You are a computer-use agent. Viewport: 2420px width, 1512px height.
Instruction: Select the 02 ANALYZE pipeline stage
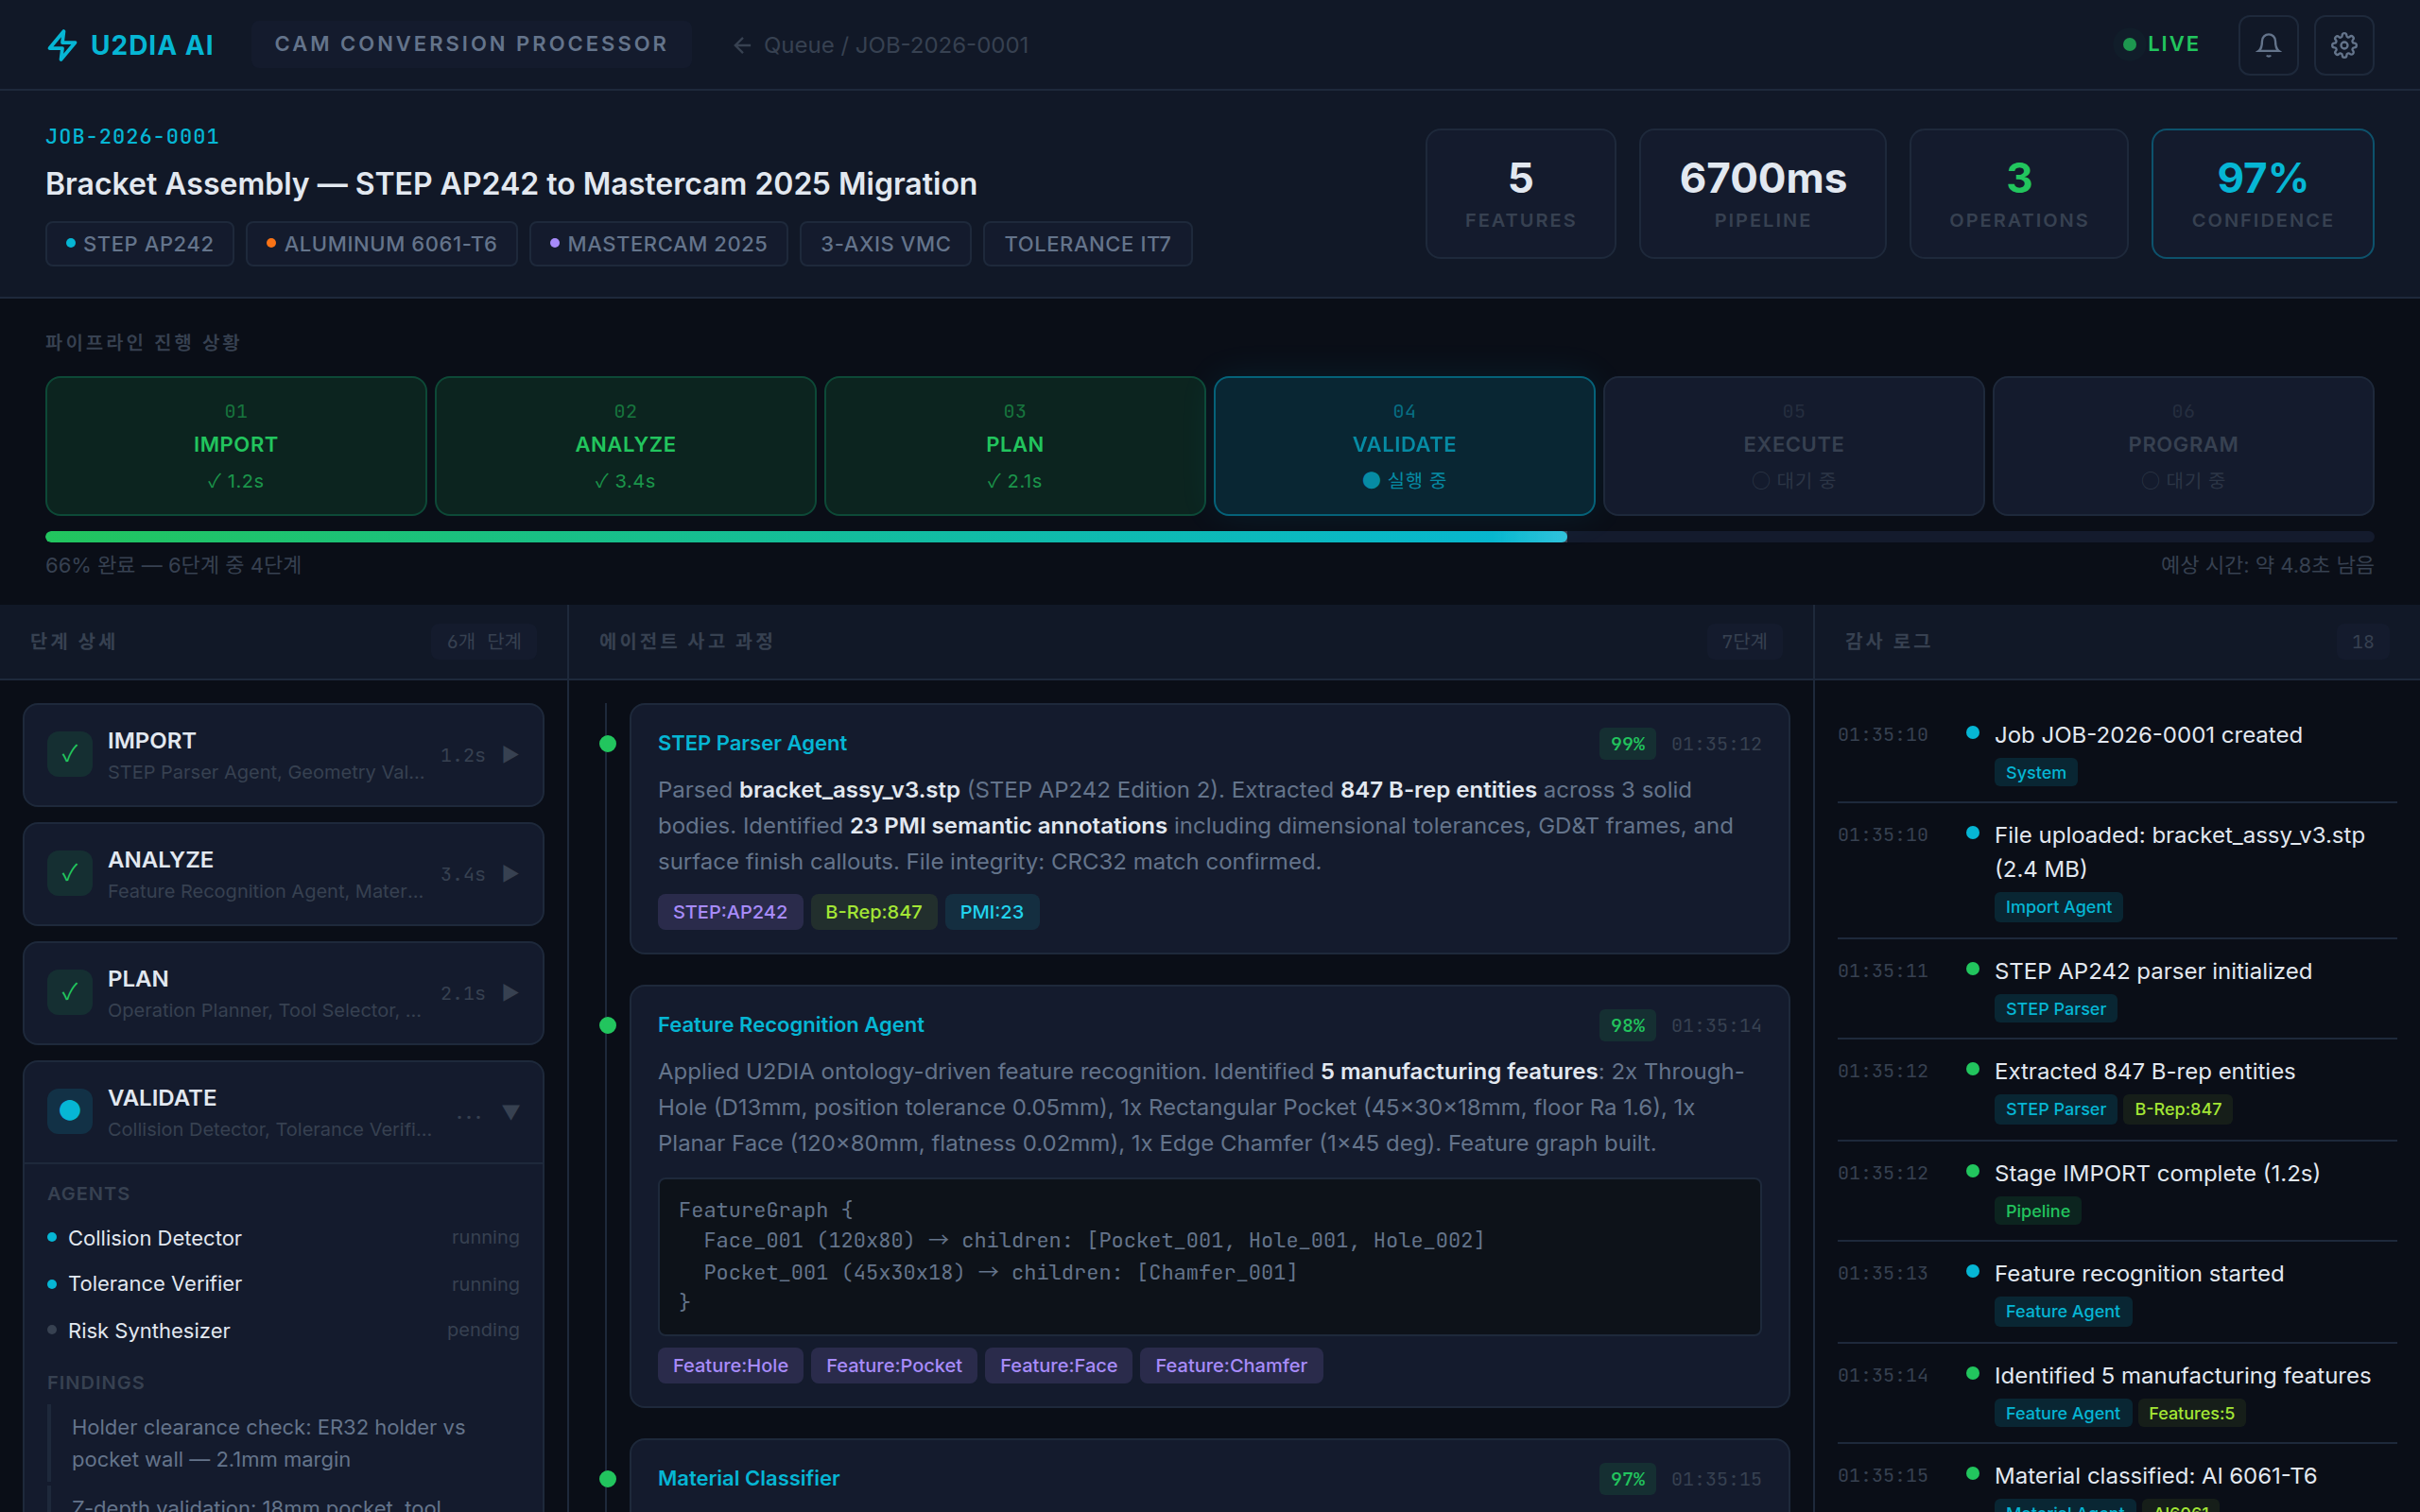click(625, 446)
